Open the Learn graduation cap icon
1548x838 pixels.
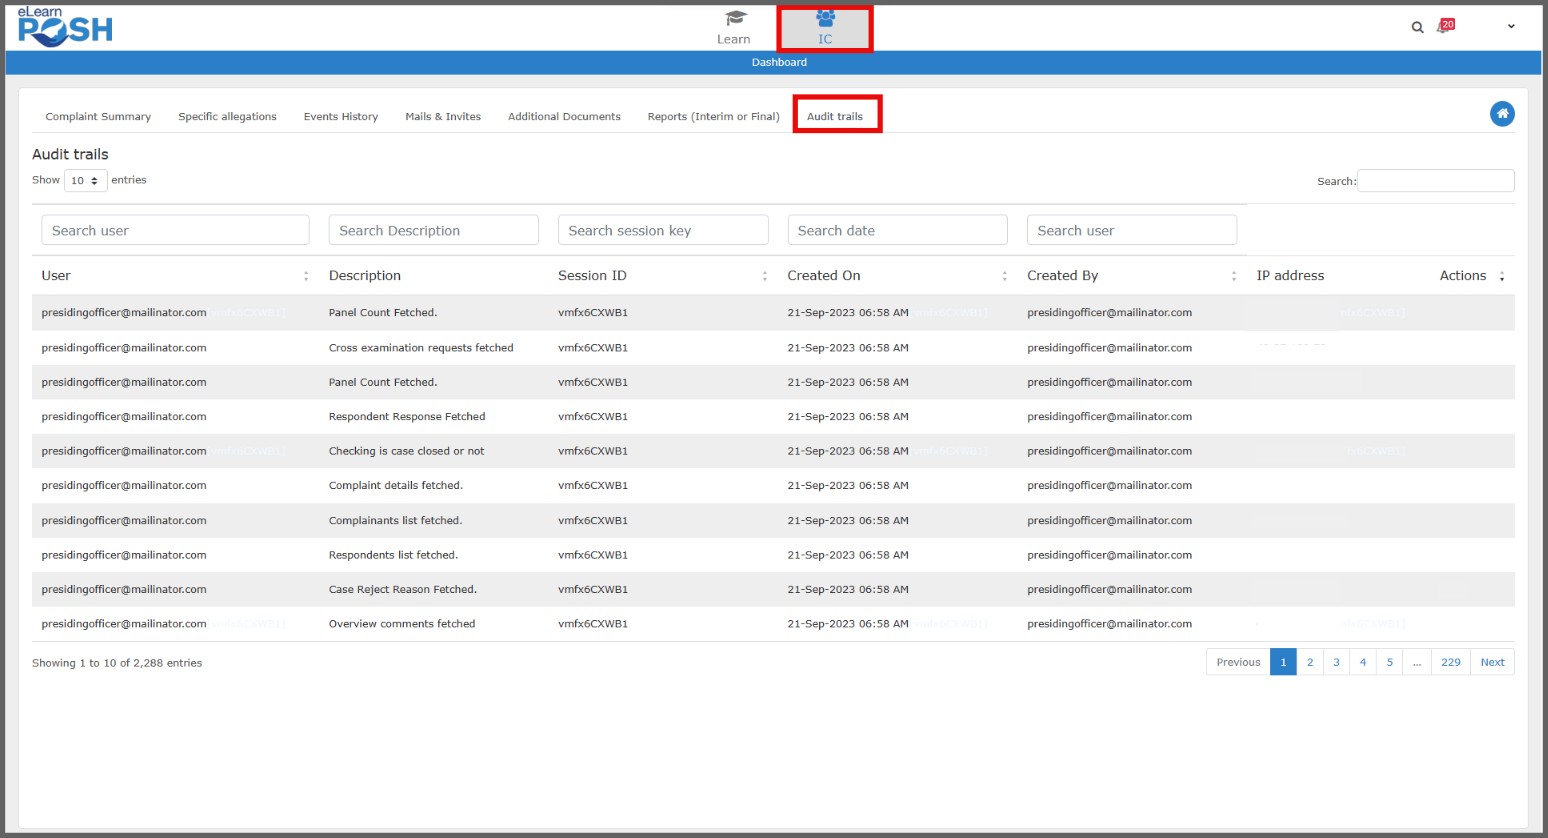click(735, 19)
